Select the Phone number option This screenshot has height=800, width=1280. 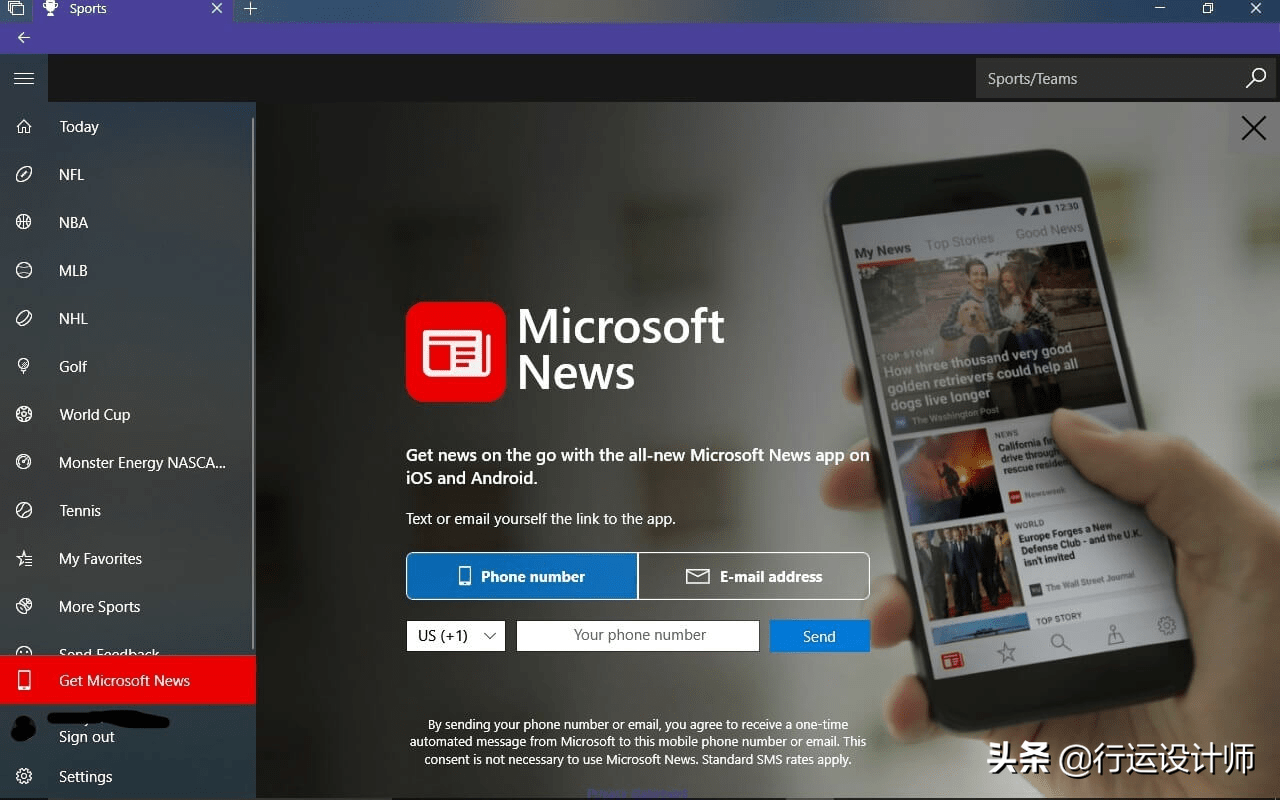pos(521,576)
